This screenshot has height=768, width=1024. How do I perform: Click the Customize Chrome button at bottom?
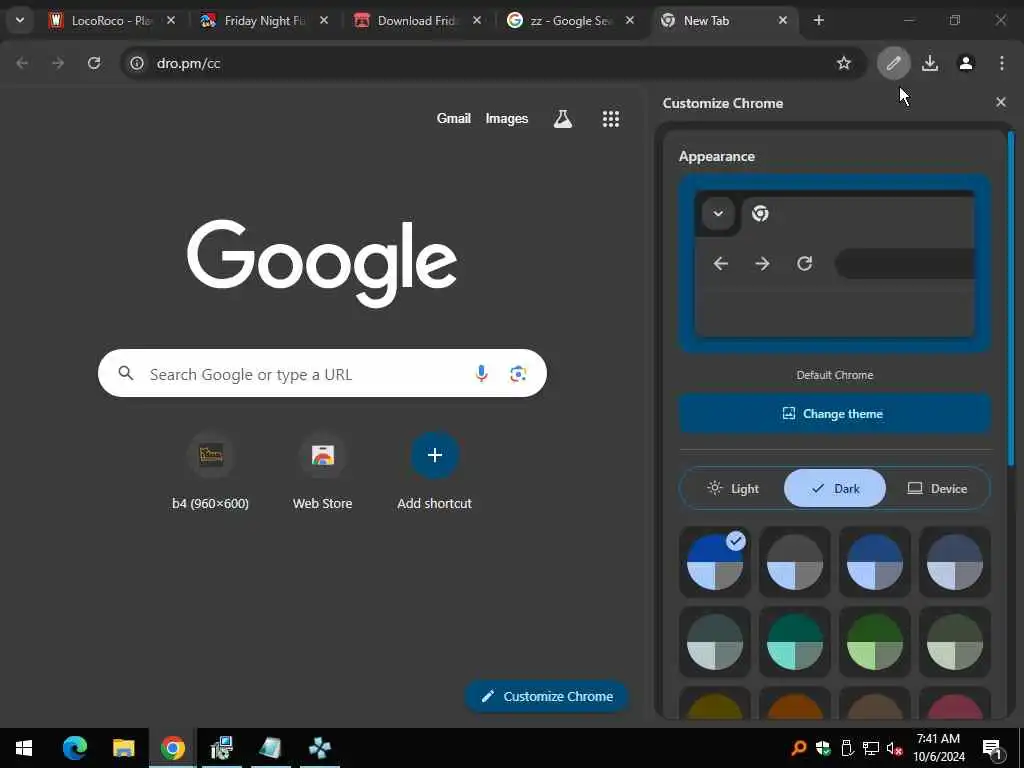(547, 696)
